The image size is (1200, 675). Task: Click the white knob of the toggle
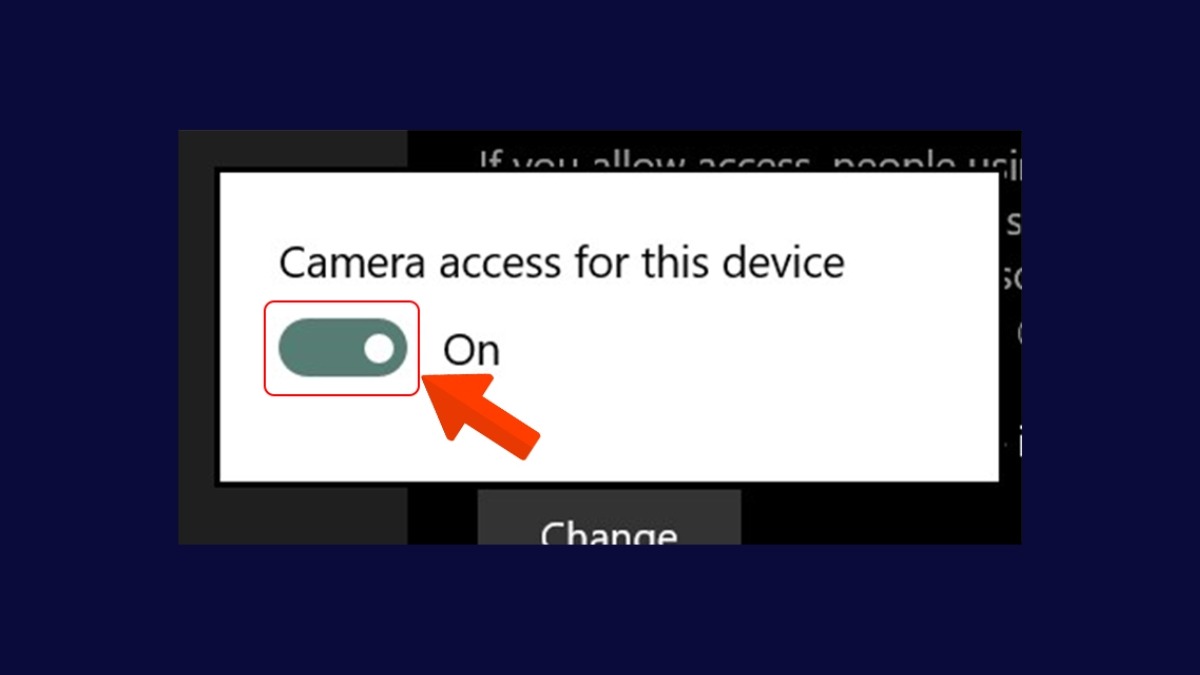pyautogui.click(x=379, y=348)
